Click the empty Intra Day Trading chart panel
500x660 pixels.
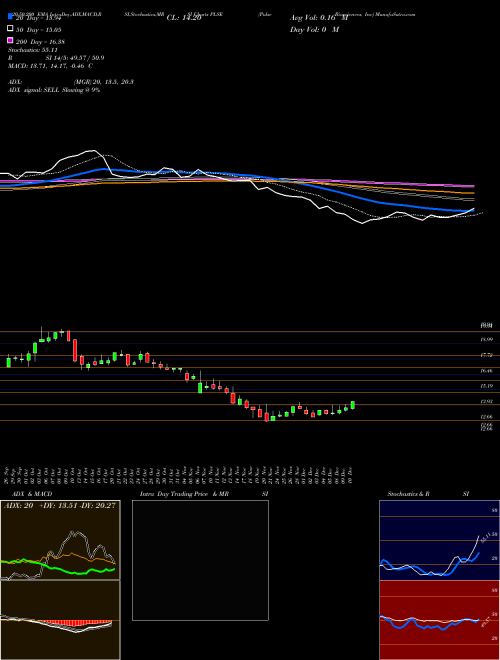pos(200,560)
